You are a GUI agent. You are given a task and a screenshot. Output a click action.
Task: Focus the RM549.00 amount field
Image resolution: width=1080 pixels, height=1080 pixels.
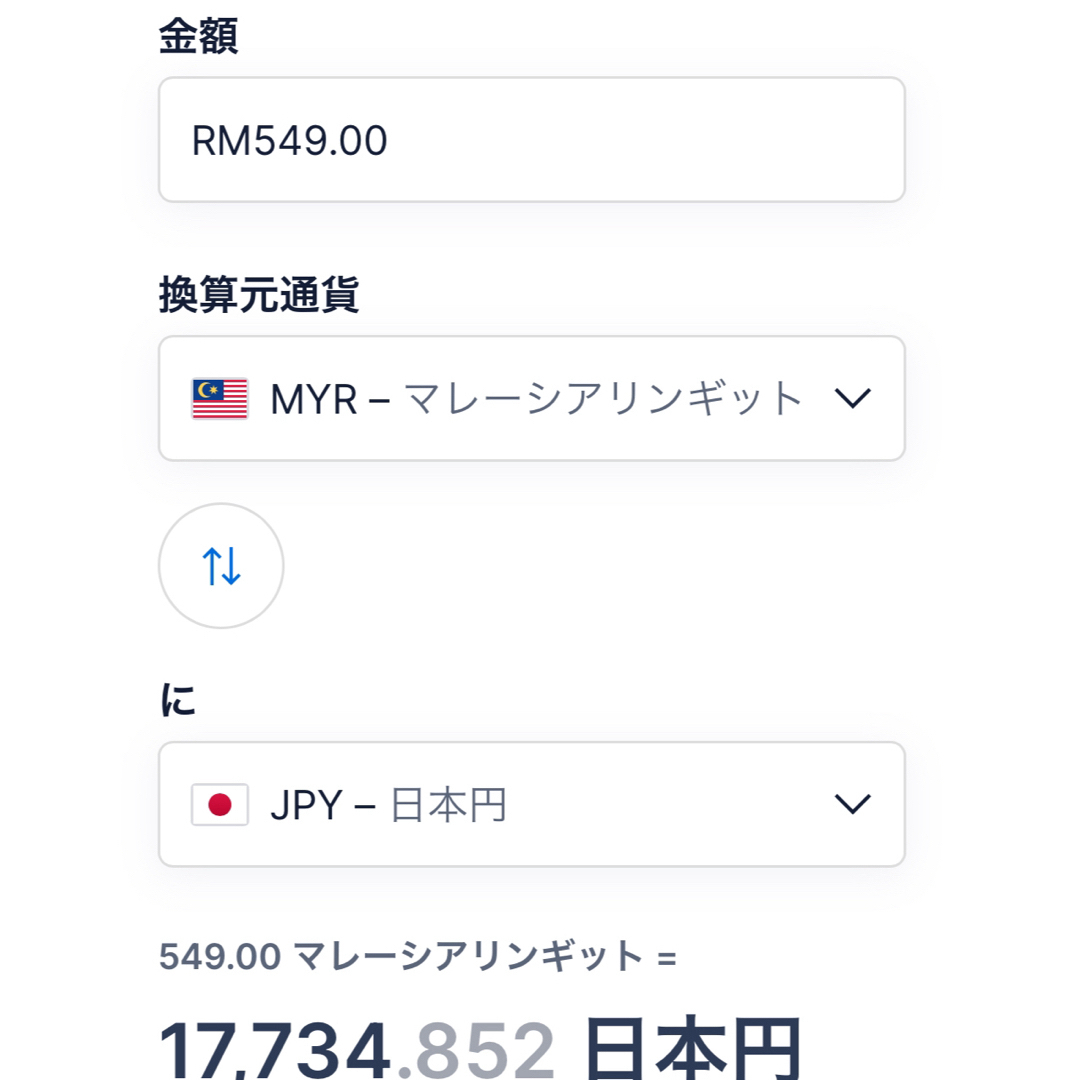point(532,140)
